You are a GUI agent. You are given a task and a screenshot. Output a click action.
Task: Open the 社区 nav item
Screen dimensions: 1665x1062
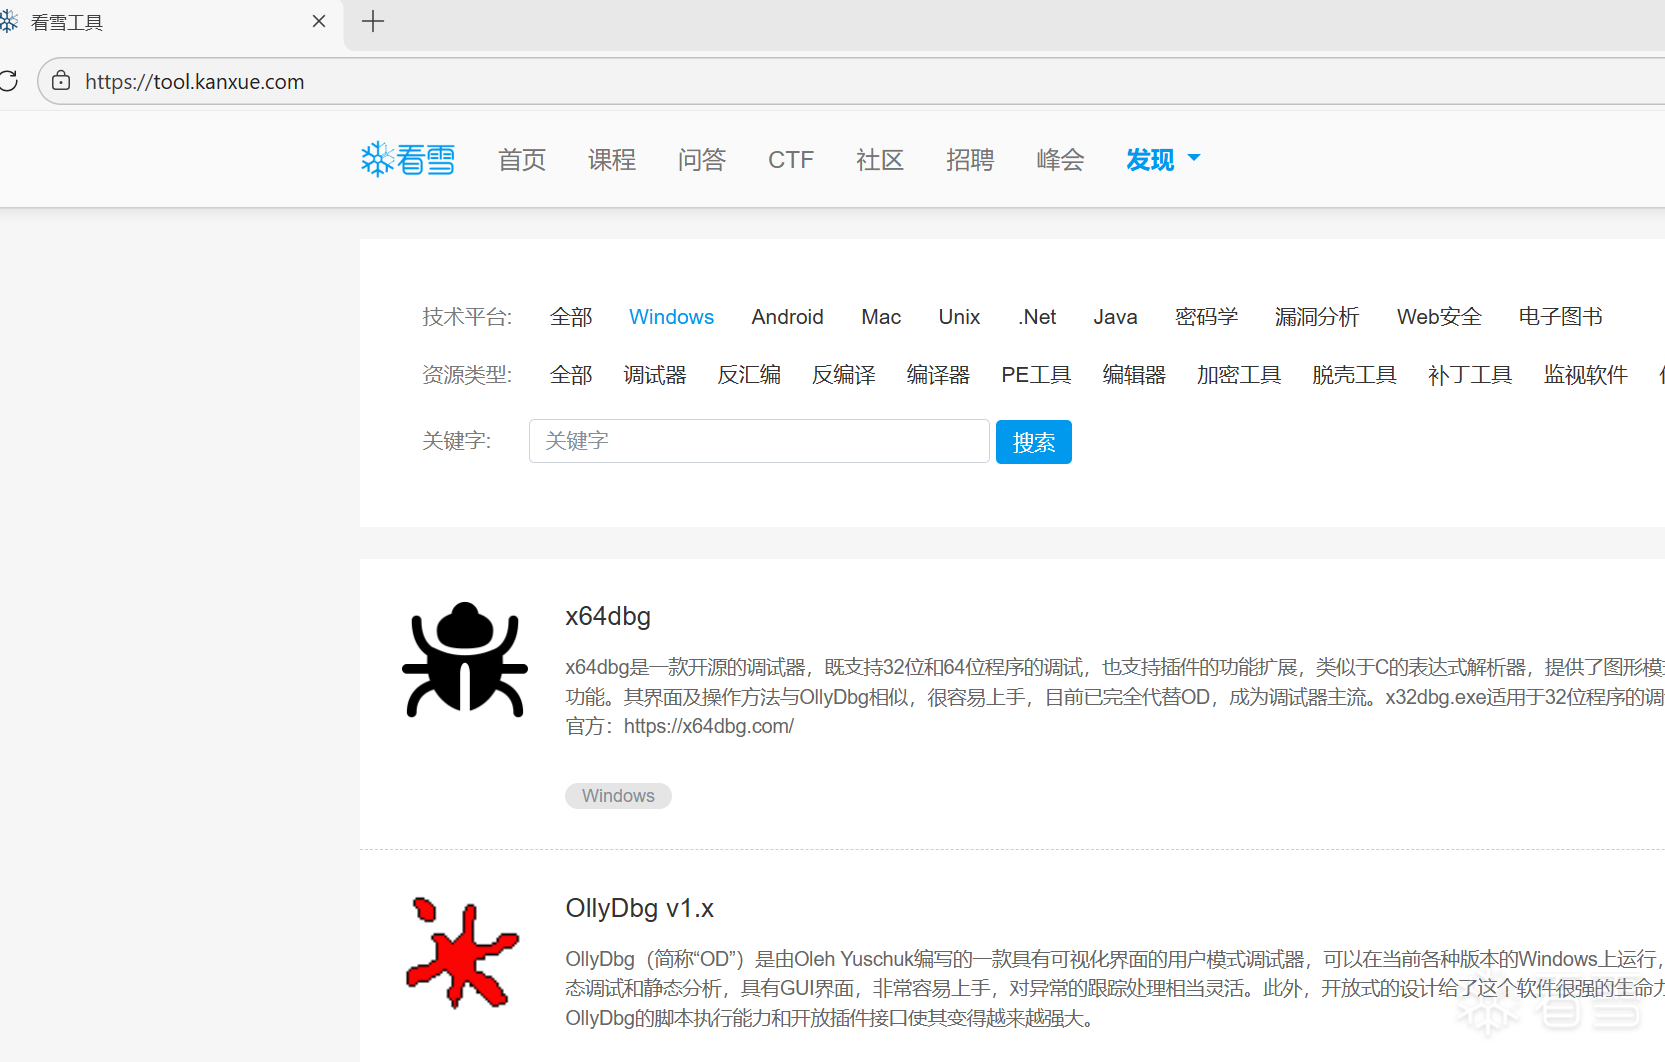tap(880, 159)
